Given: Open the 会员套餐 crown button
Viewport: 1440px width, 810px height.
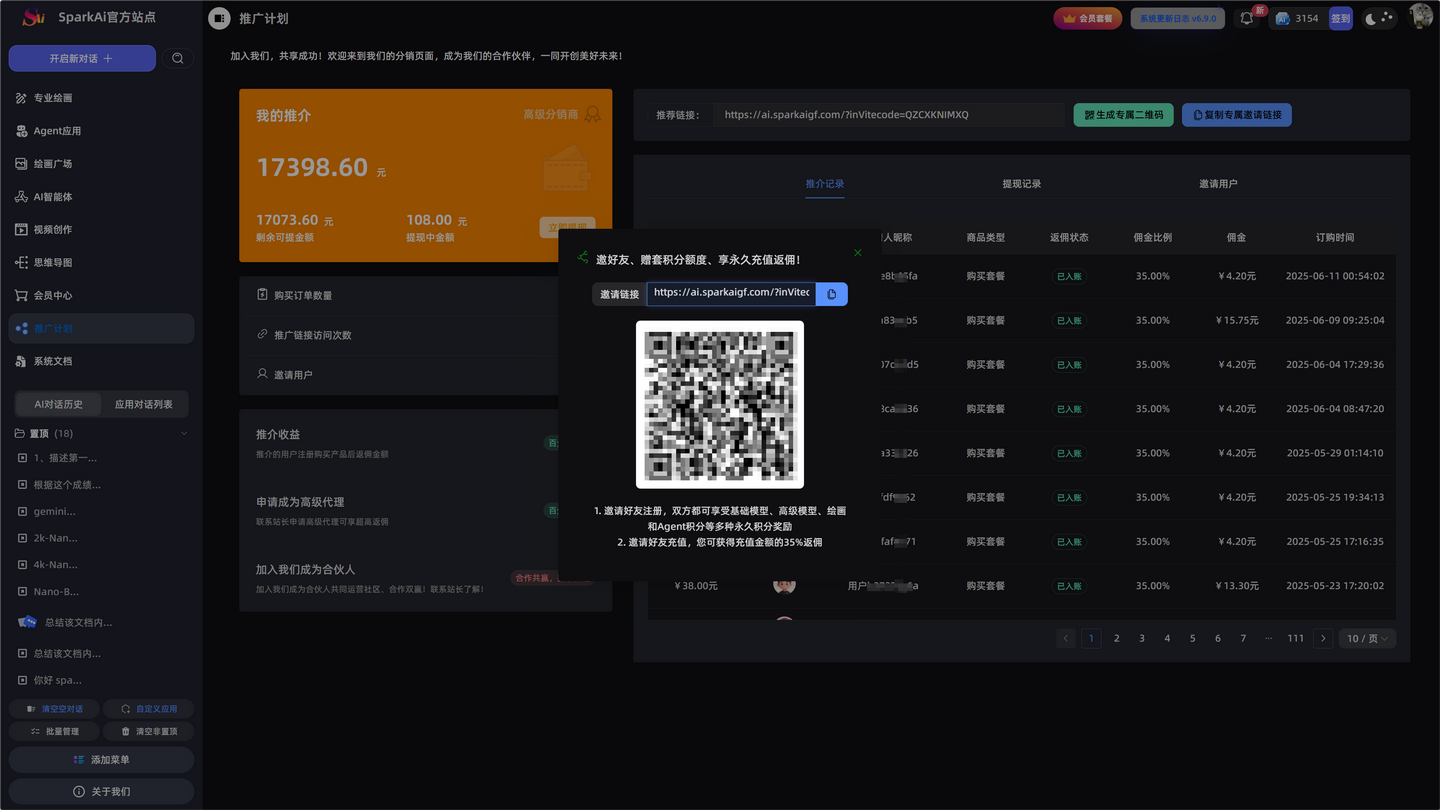Looking at the screenshot, I should point(1088,18).
